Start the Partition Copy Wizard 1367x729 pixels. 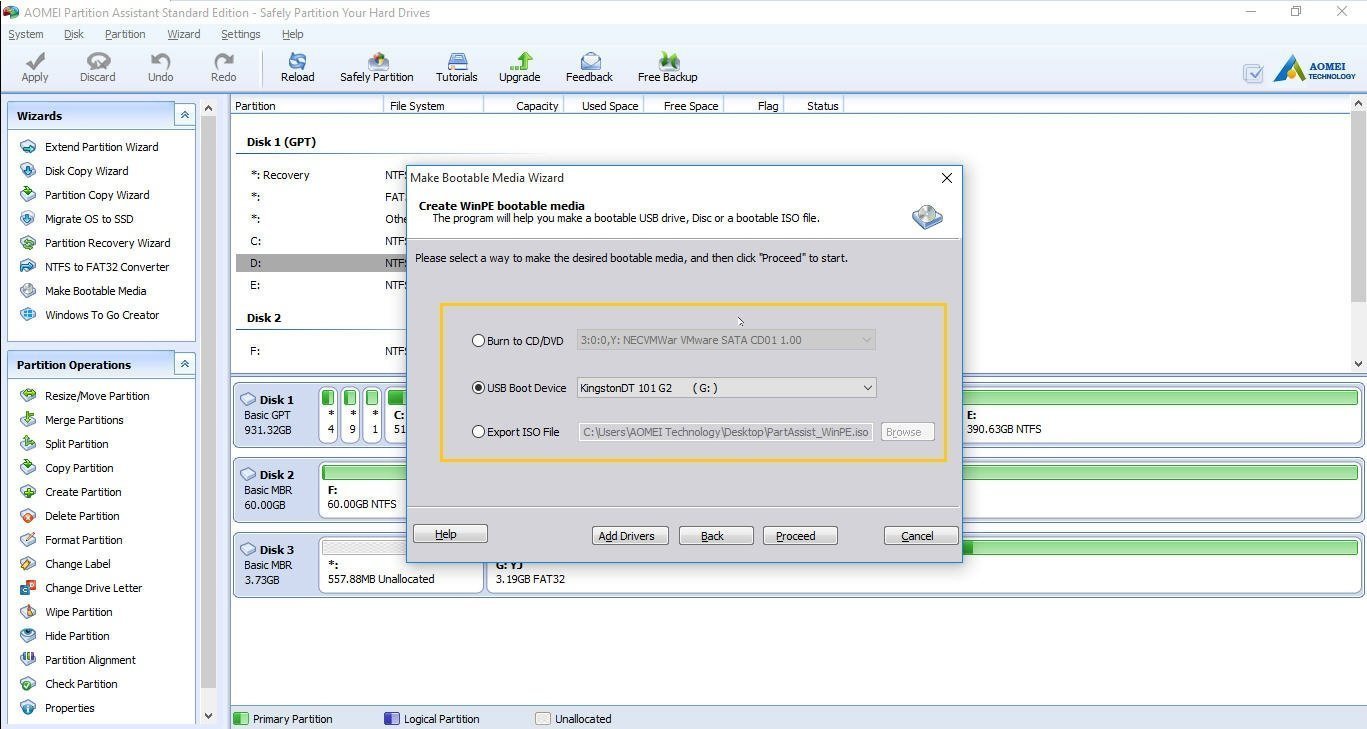point(97,195)
